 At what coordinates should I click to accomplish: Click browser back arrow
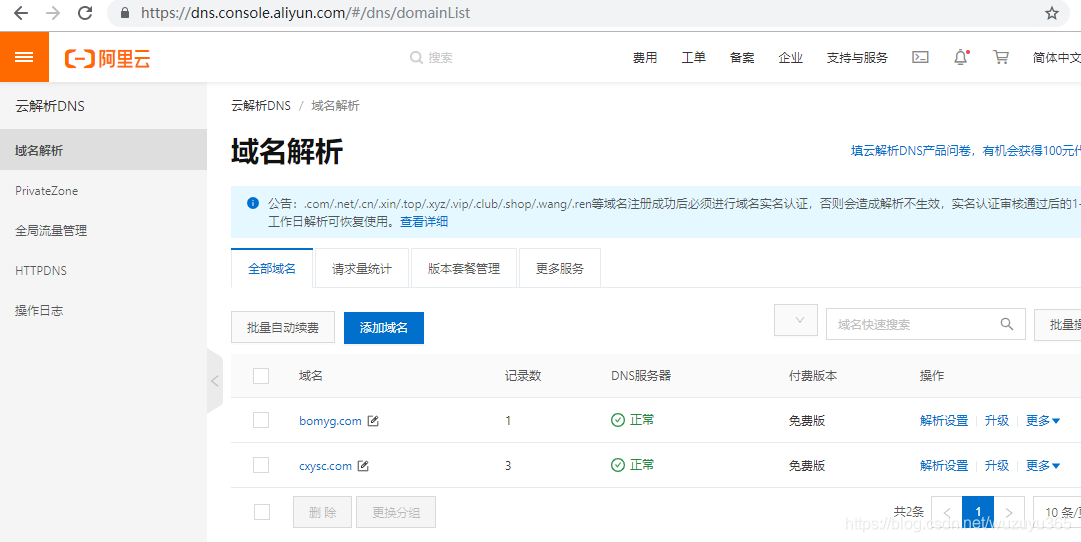pos(21,12)
